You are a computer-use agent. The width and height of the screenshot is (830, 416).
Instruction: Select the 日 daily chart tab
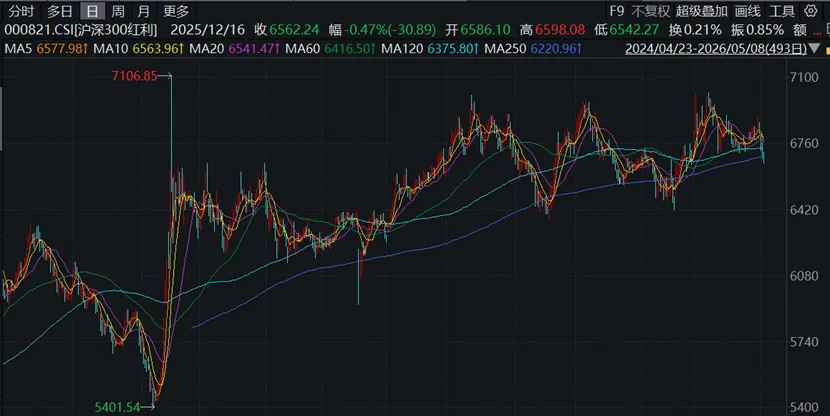pos(93,11)
